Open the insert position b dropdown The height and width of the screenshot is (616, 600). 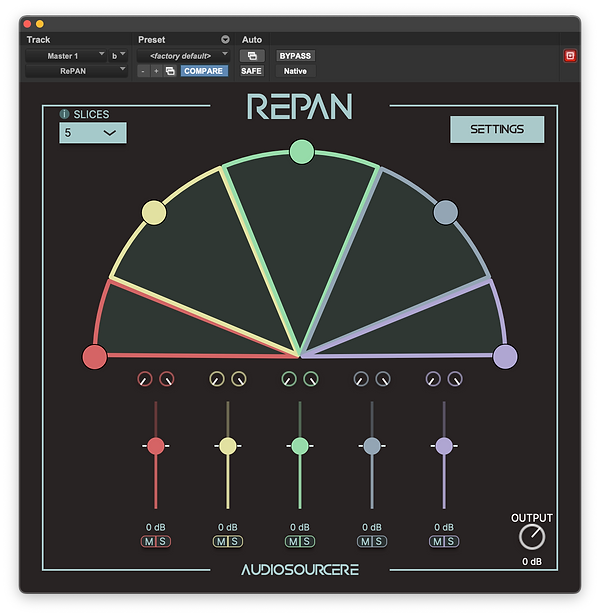(x=118, y=56)
